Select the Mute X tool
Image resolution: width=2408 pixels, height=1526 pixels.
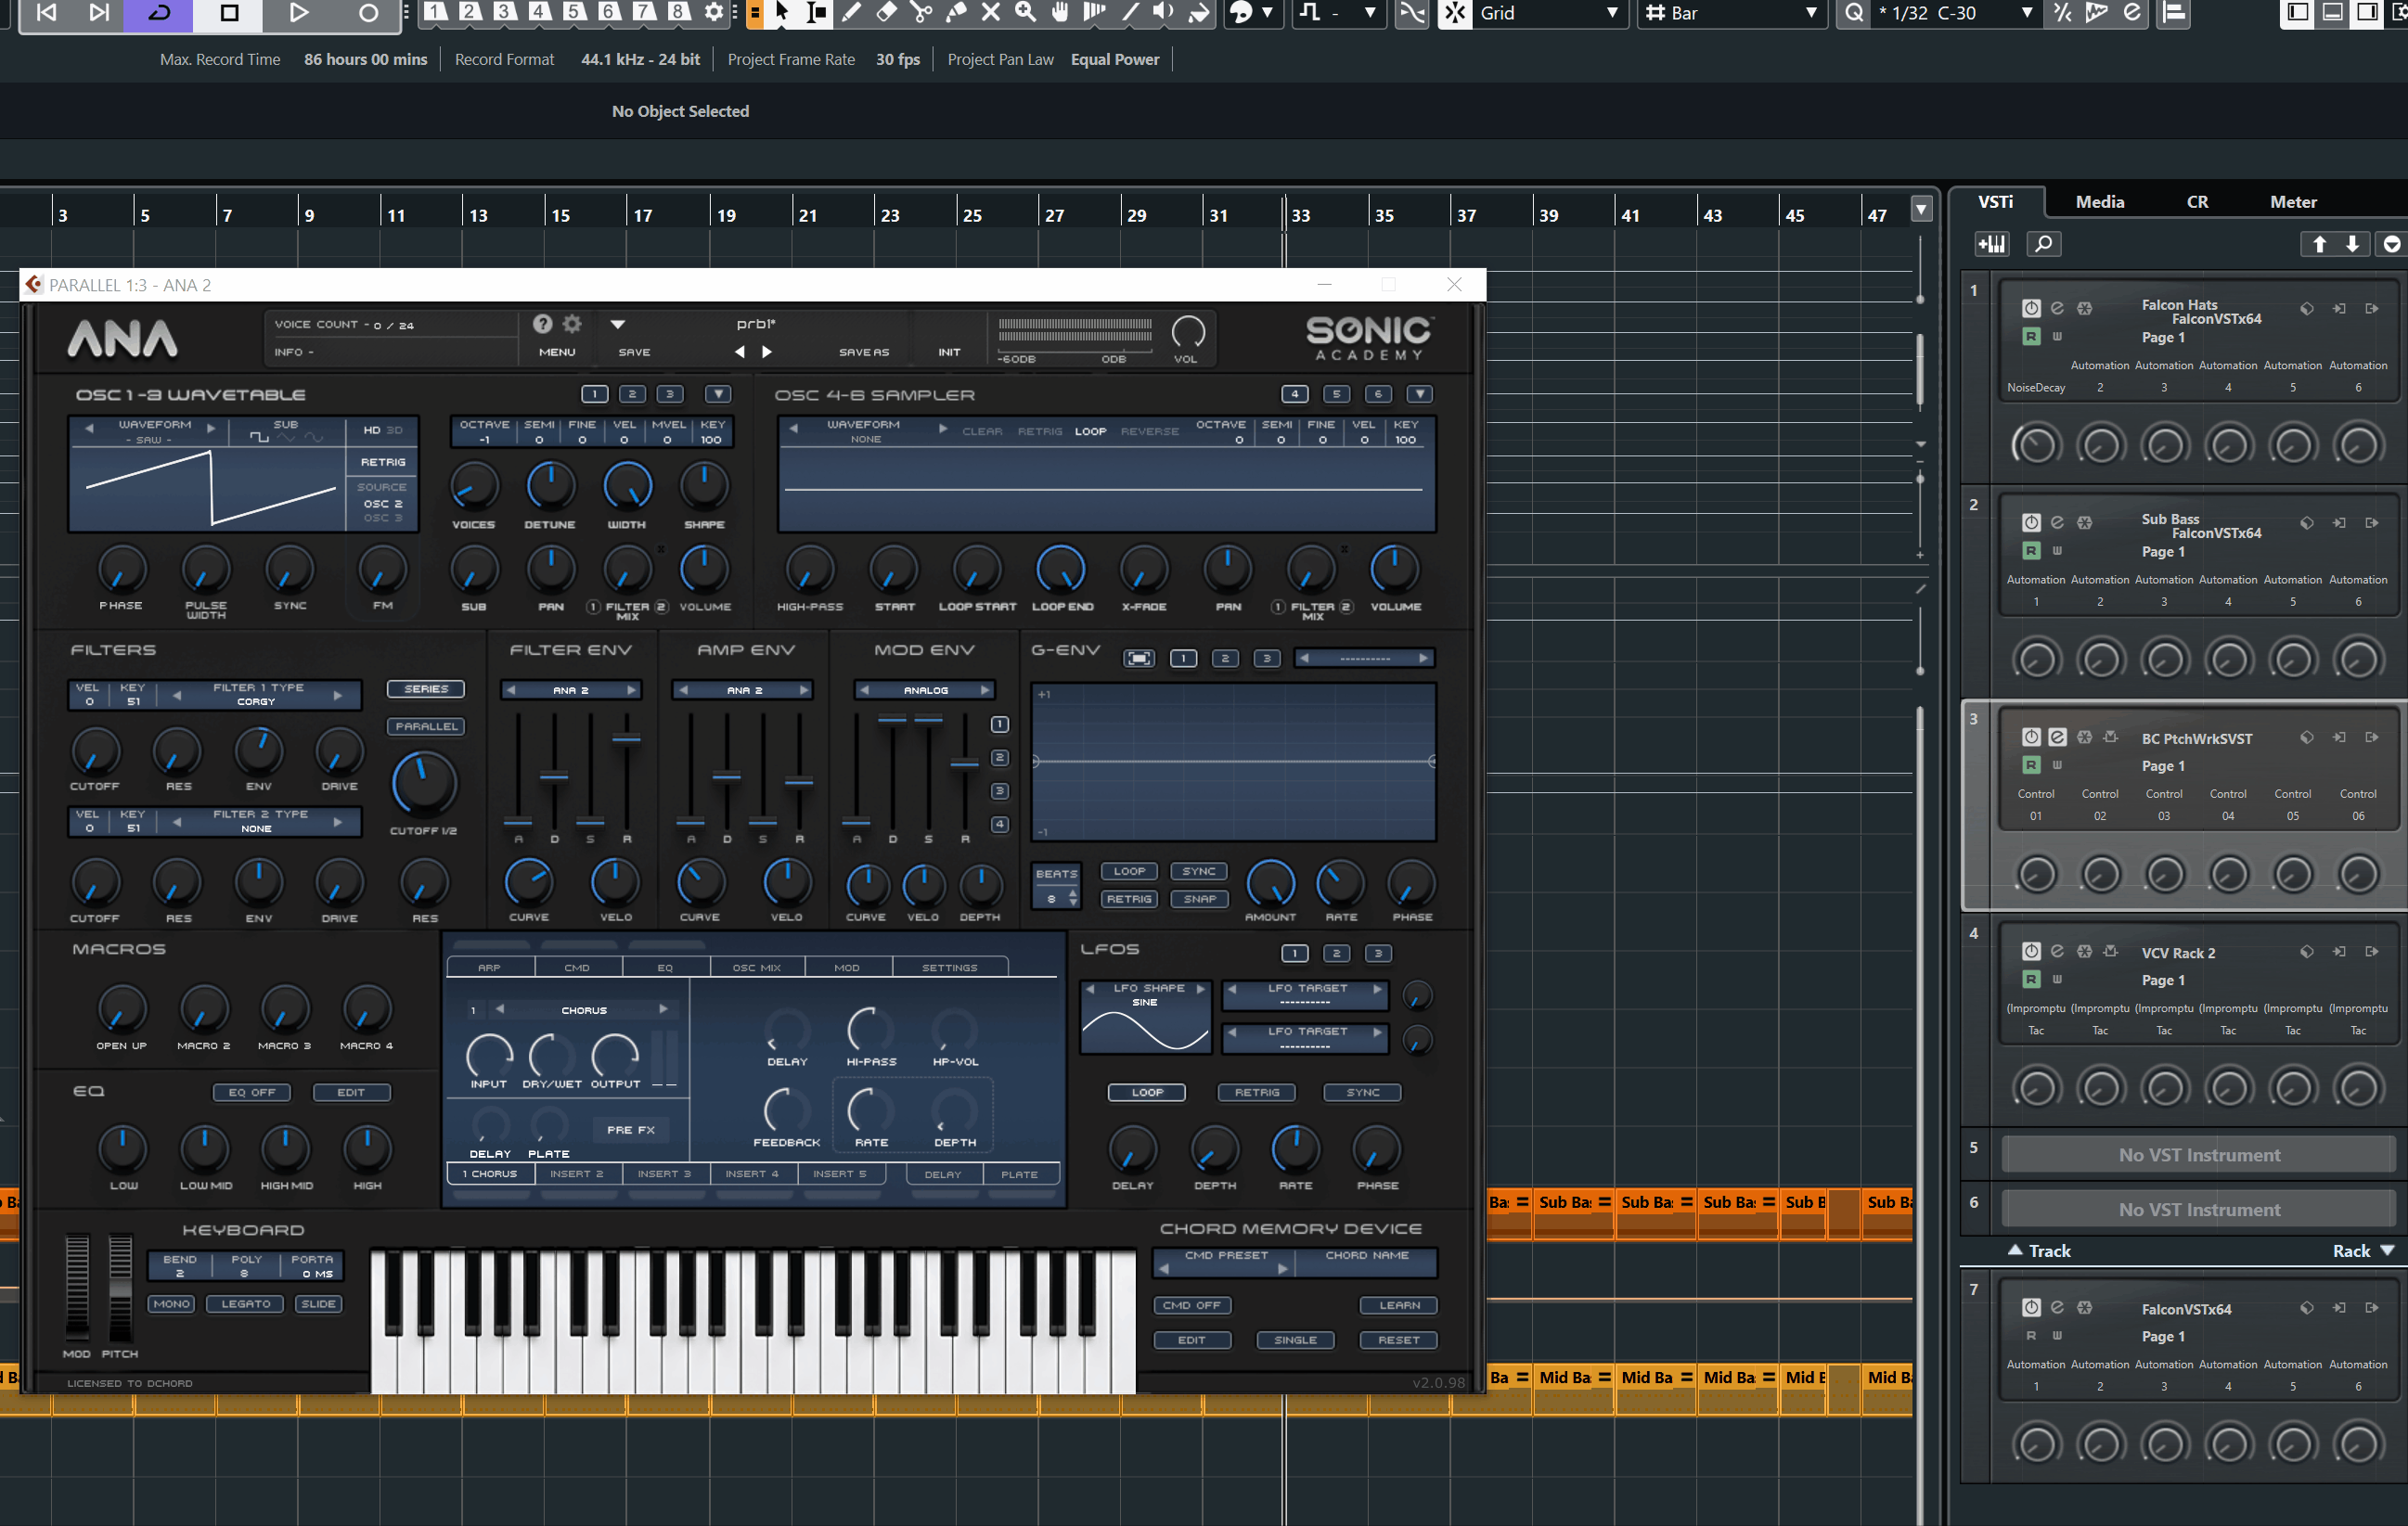(991, 12)
